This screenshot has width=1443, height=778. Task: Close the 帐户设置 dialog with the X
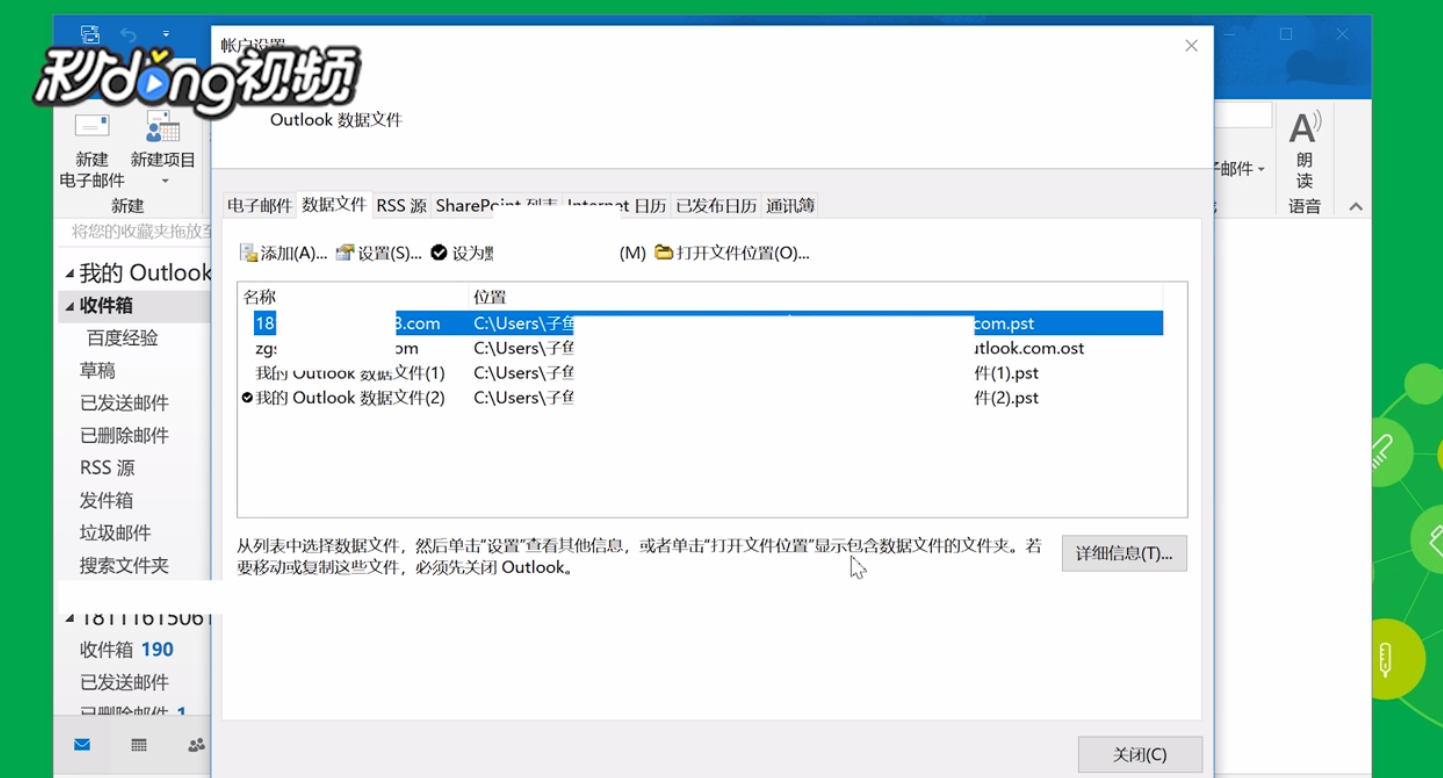coord(1191,46)
